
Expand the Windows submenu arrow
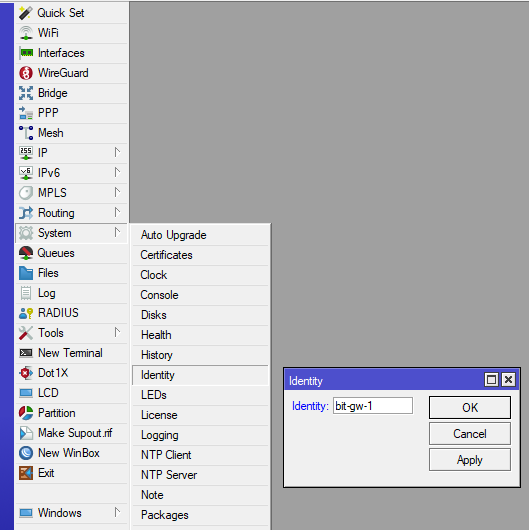click(x=117, y=512)
